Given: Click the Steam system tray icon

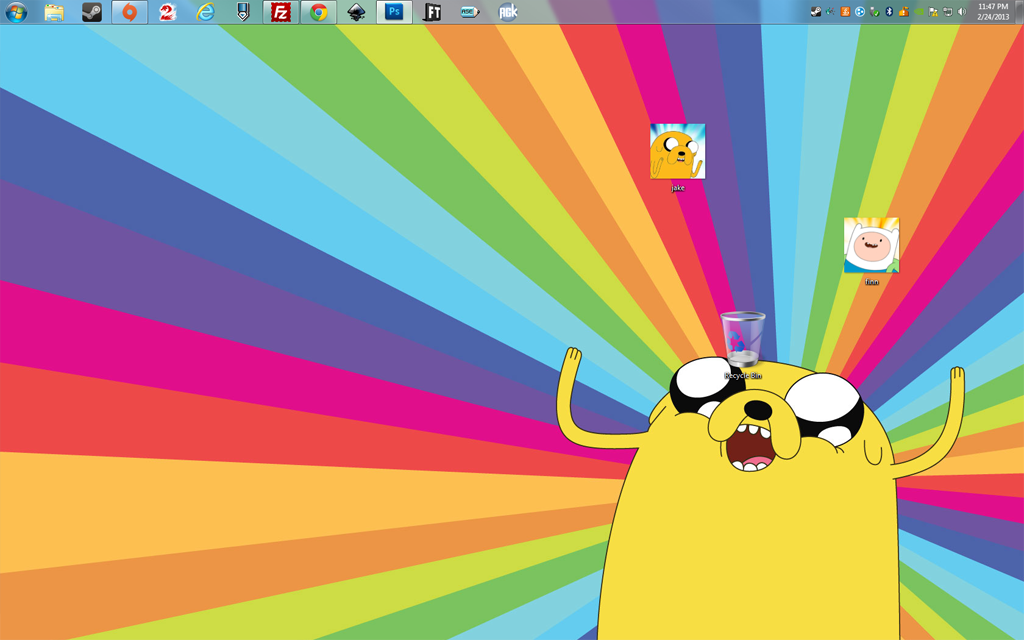Looking at the screenshot, I should pos(816,11).
